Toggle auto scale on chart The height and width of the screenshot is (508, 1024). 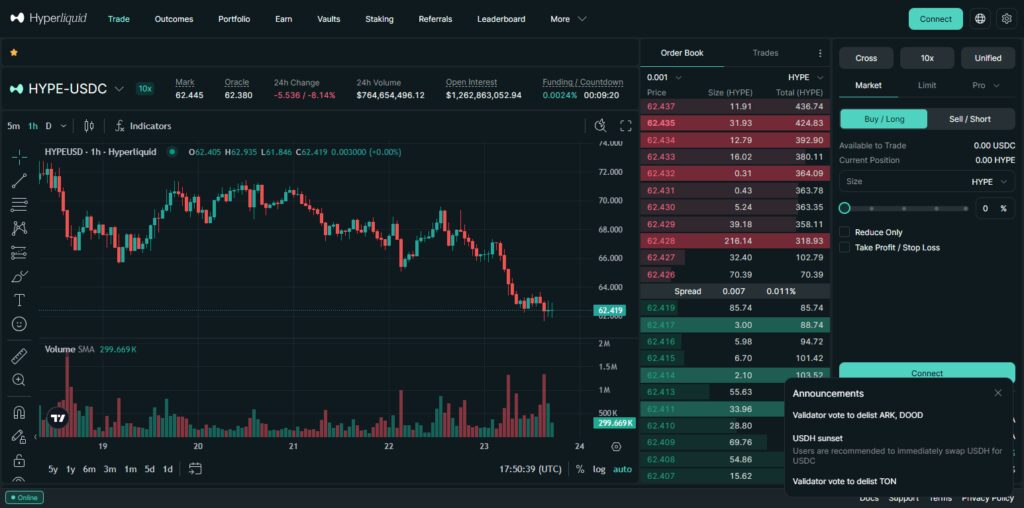(x=622, y=469)
